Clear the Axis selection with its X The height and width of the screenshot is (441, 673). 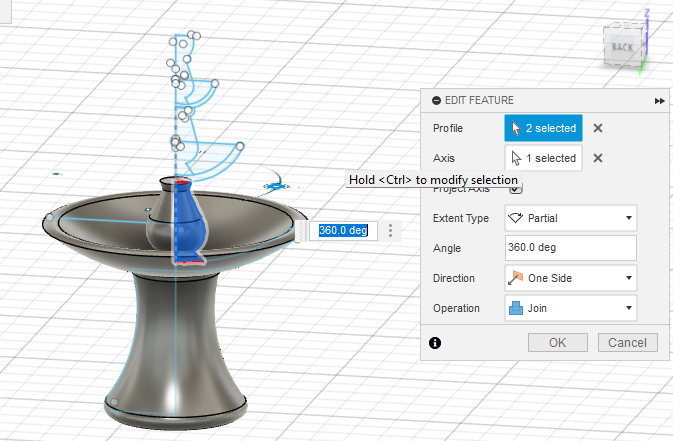pyautogui.click(x=597, y=158)
